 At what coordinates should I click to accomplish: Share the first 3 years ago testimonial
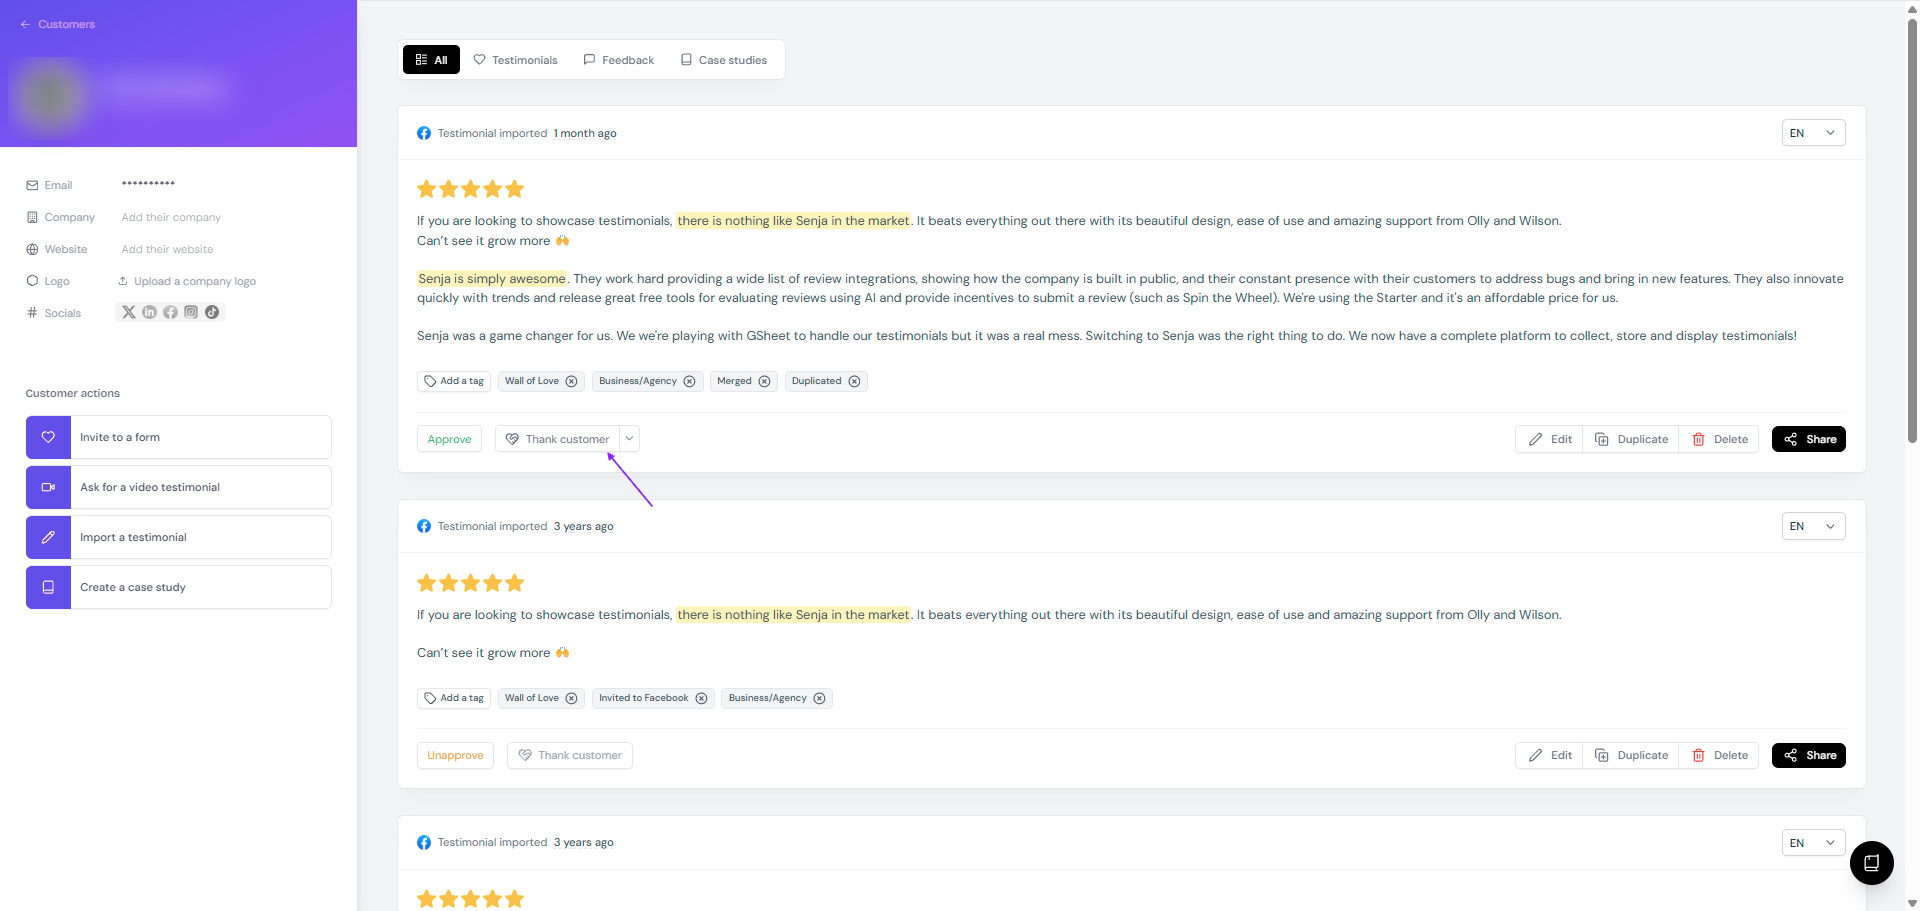[x=1809, y=755]
